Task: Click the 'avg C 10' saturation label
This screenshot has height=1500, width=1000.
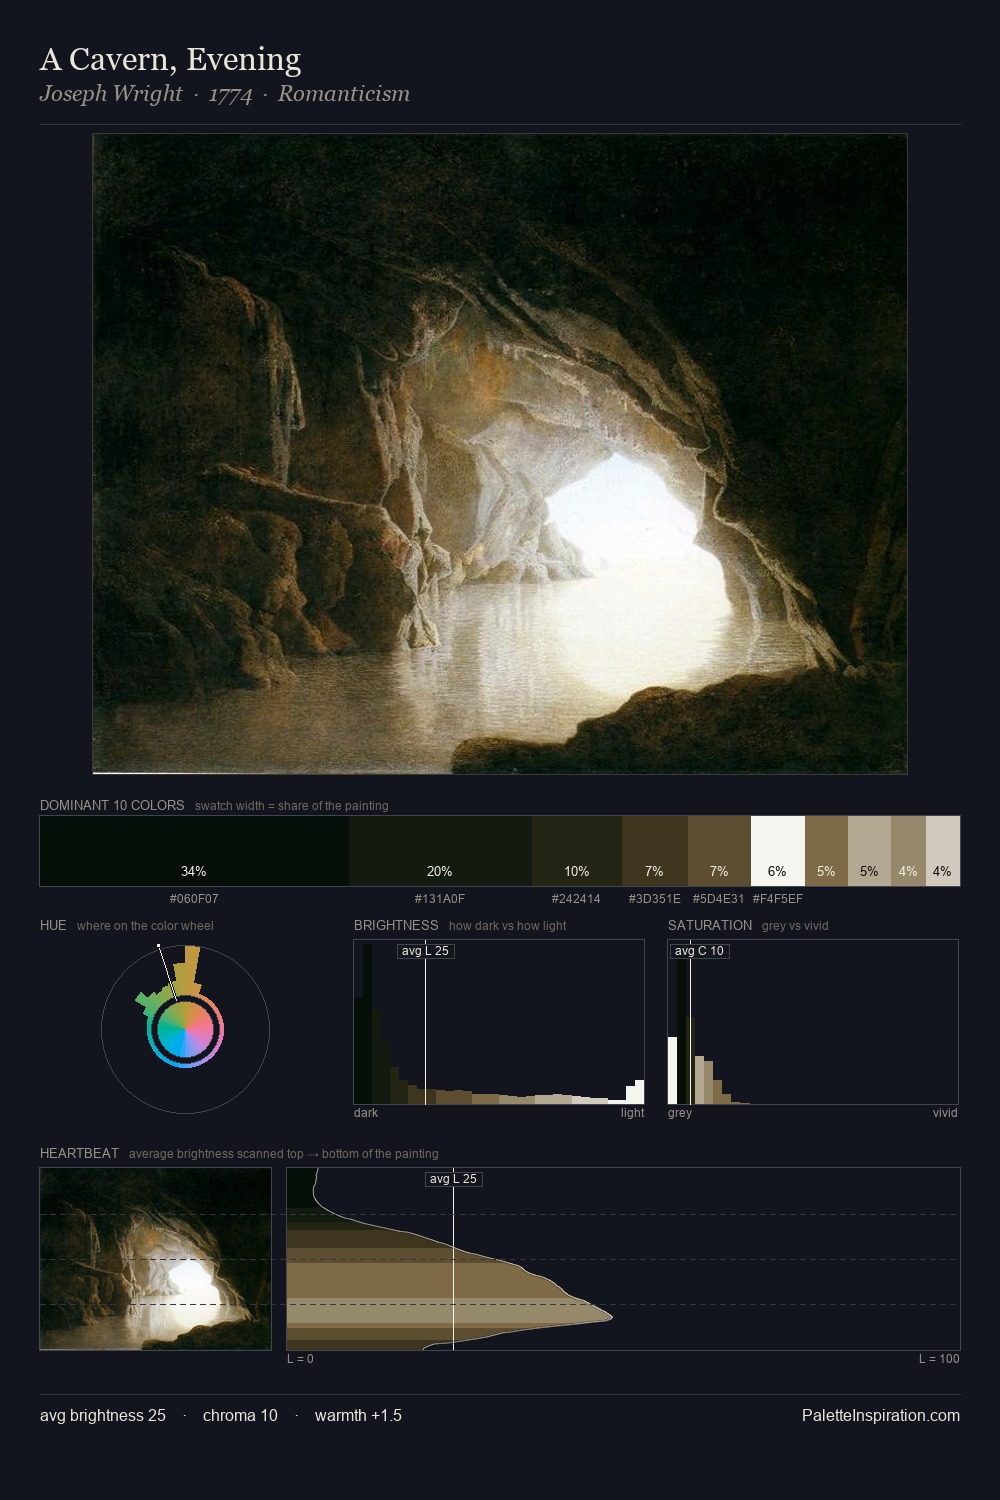Action: tap(699, 951)
